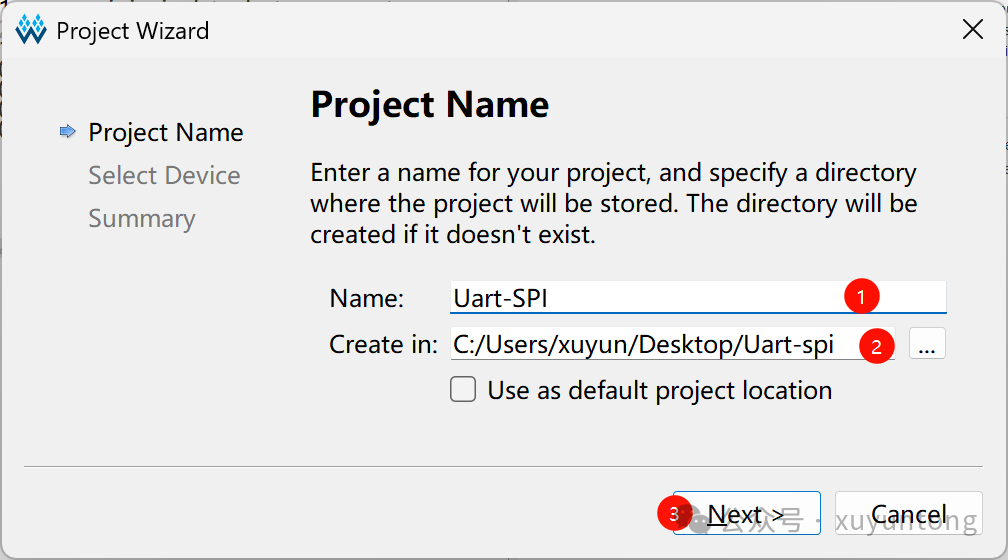
Task: Click the red marker numbered 1
Action: point(861,296)
